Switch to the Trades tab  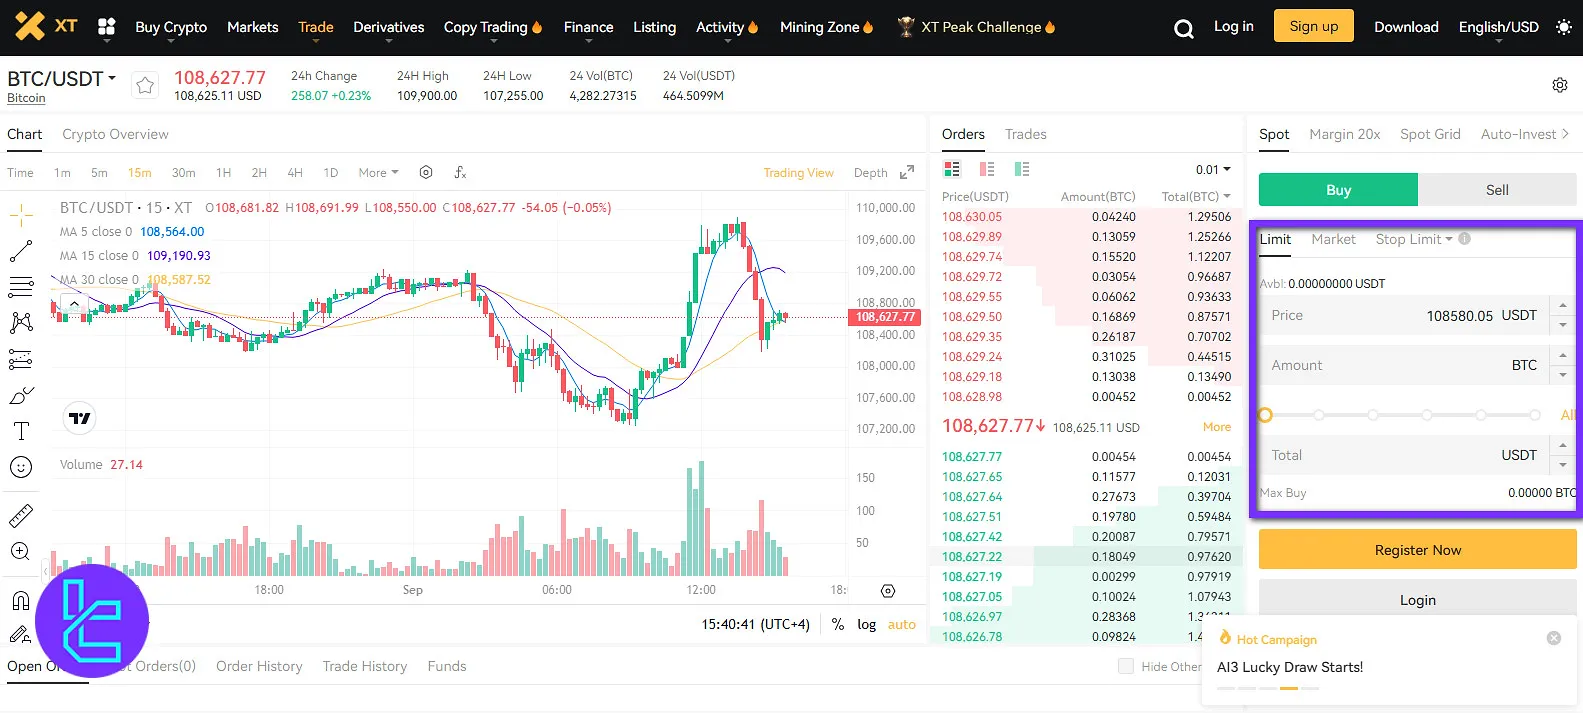[x=1025, y=134]
